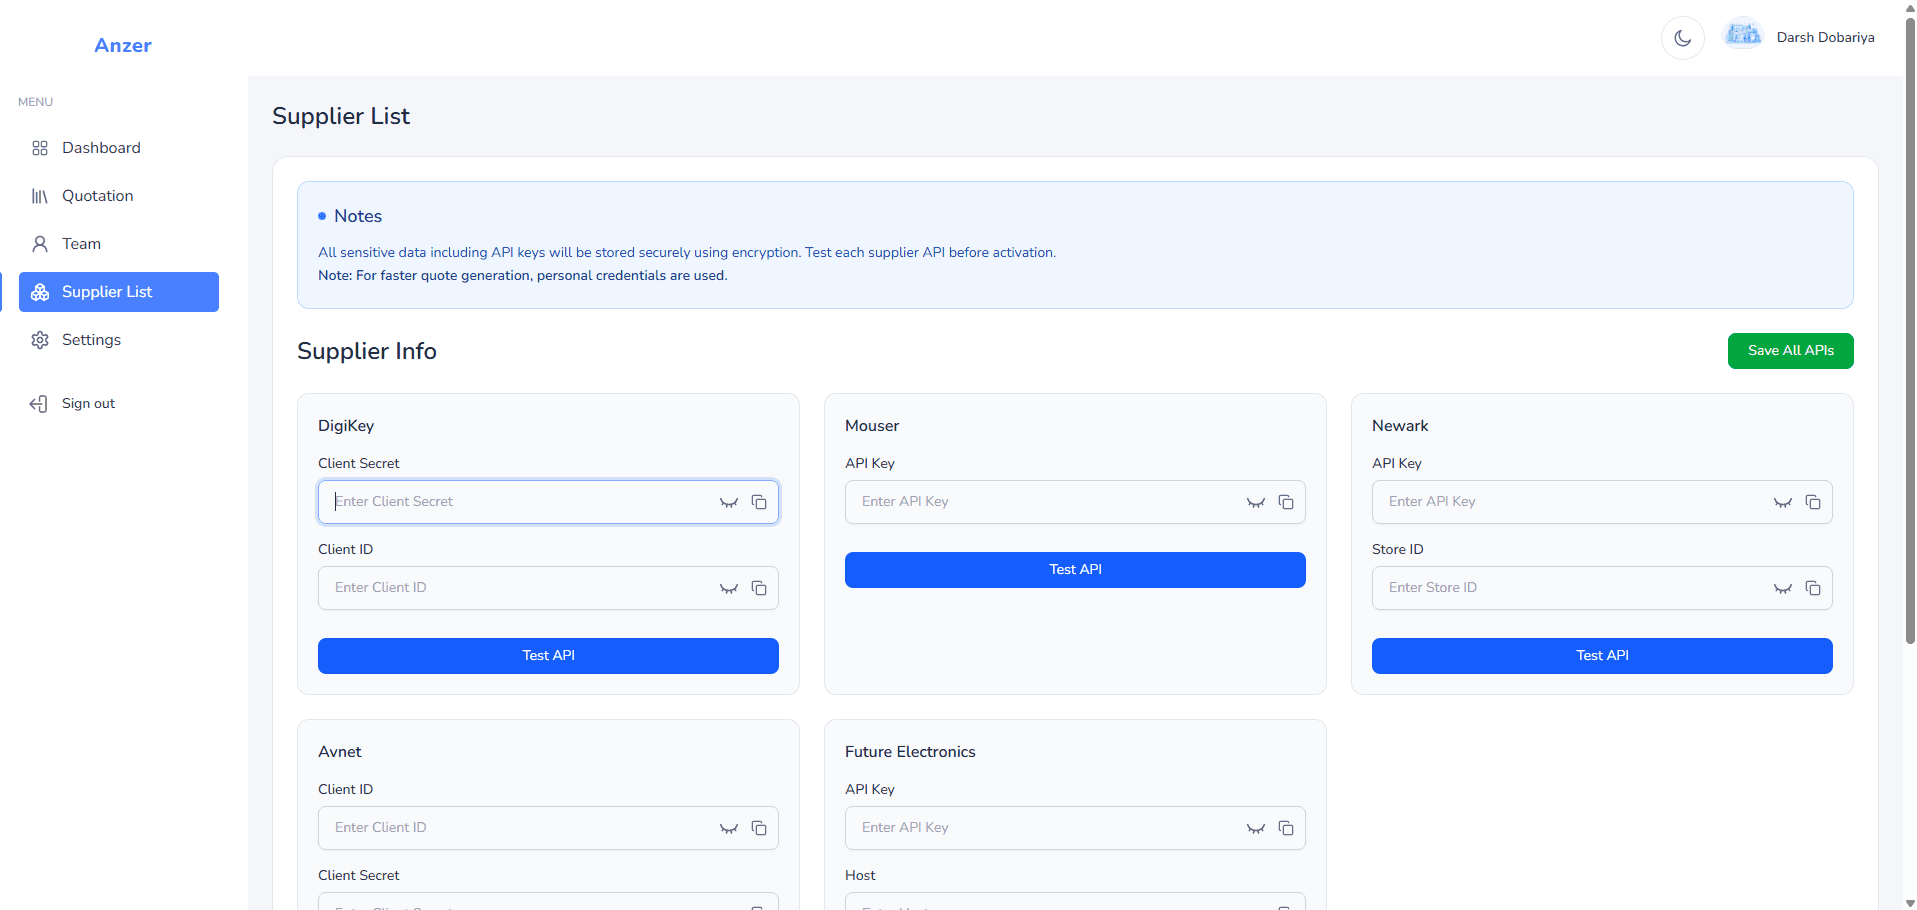1917x910 pixels.
Task: Test the Newark API
Action: click(x=1602, y=656)
